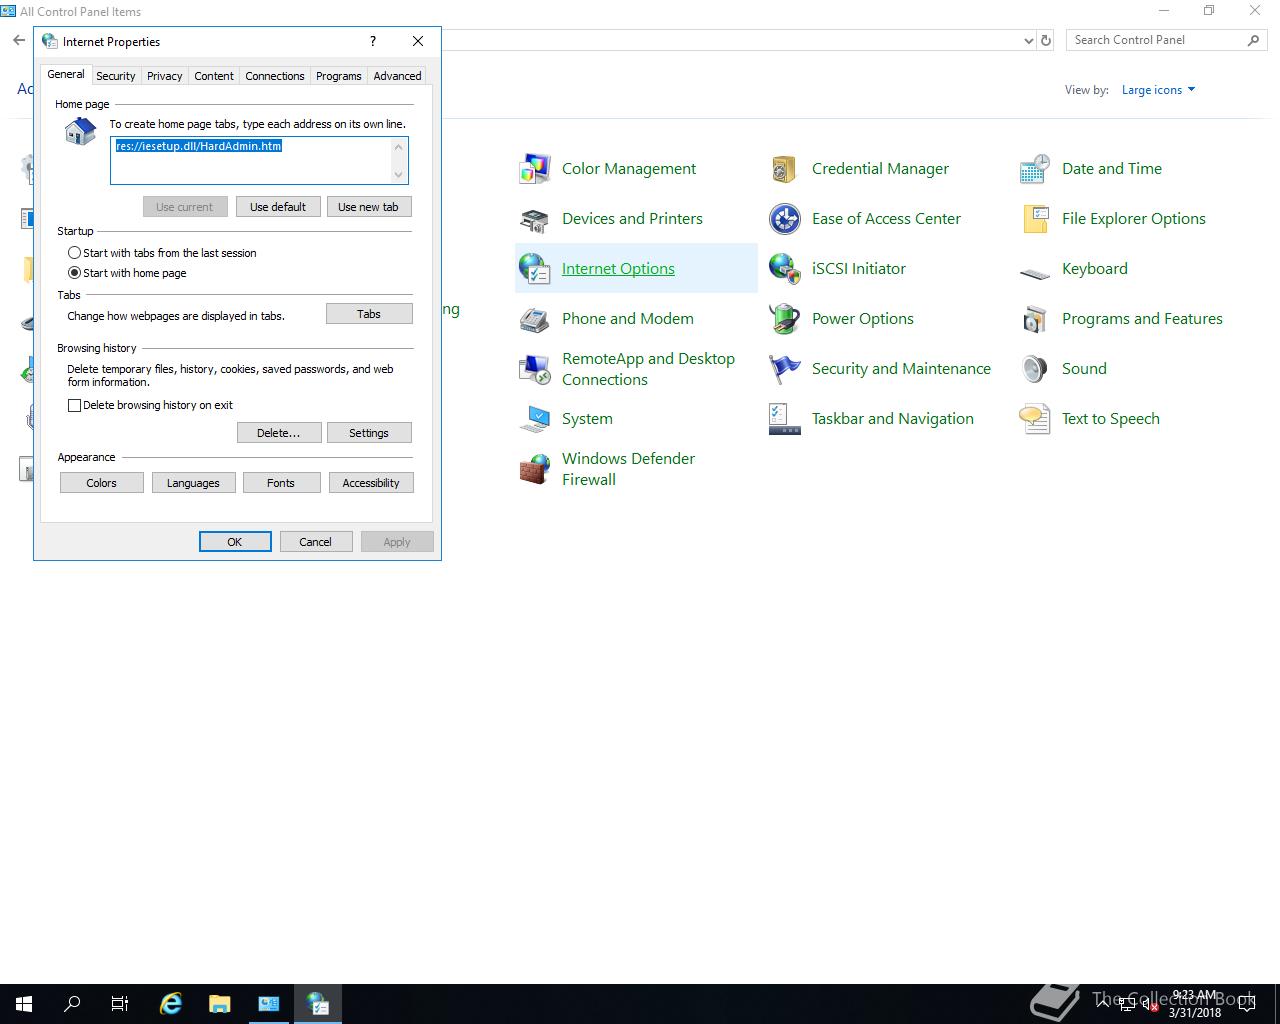Screen dimensions: 1280x1024
Task: Open Security and Maintenance flag icon
Action: [x=785, y=369]
